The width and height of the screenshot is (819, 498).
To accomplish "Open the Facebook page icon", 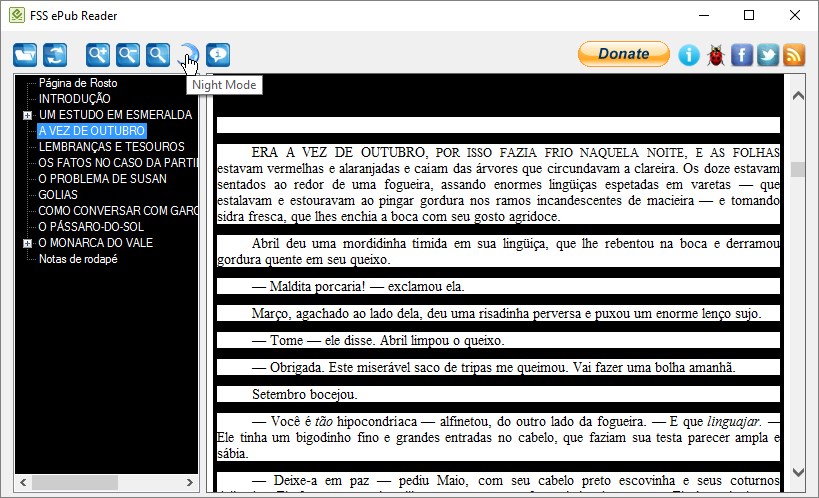I will pos(742,55).
